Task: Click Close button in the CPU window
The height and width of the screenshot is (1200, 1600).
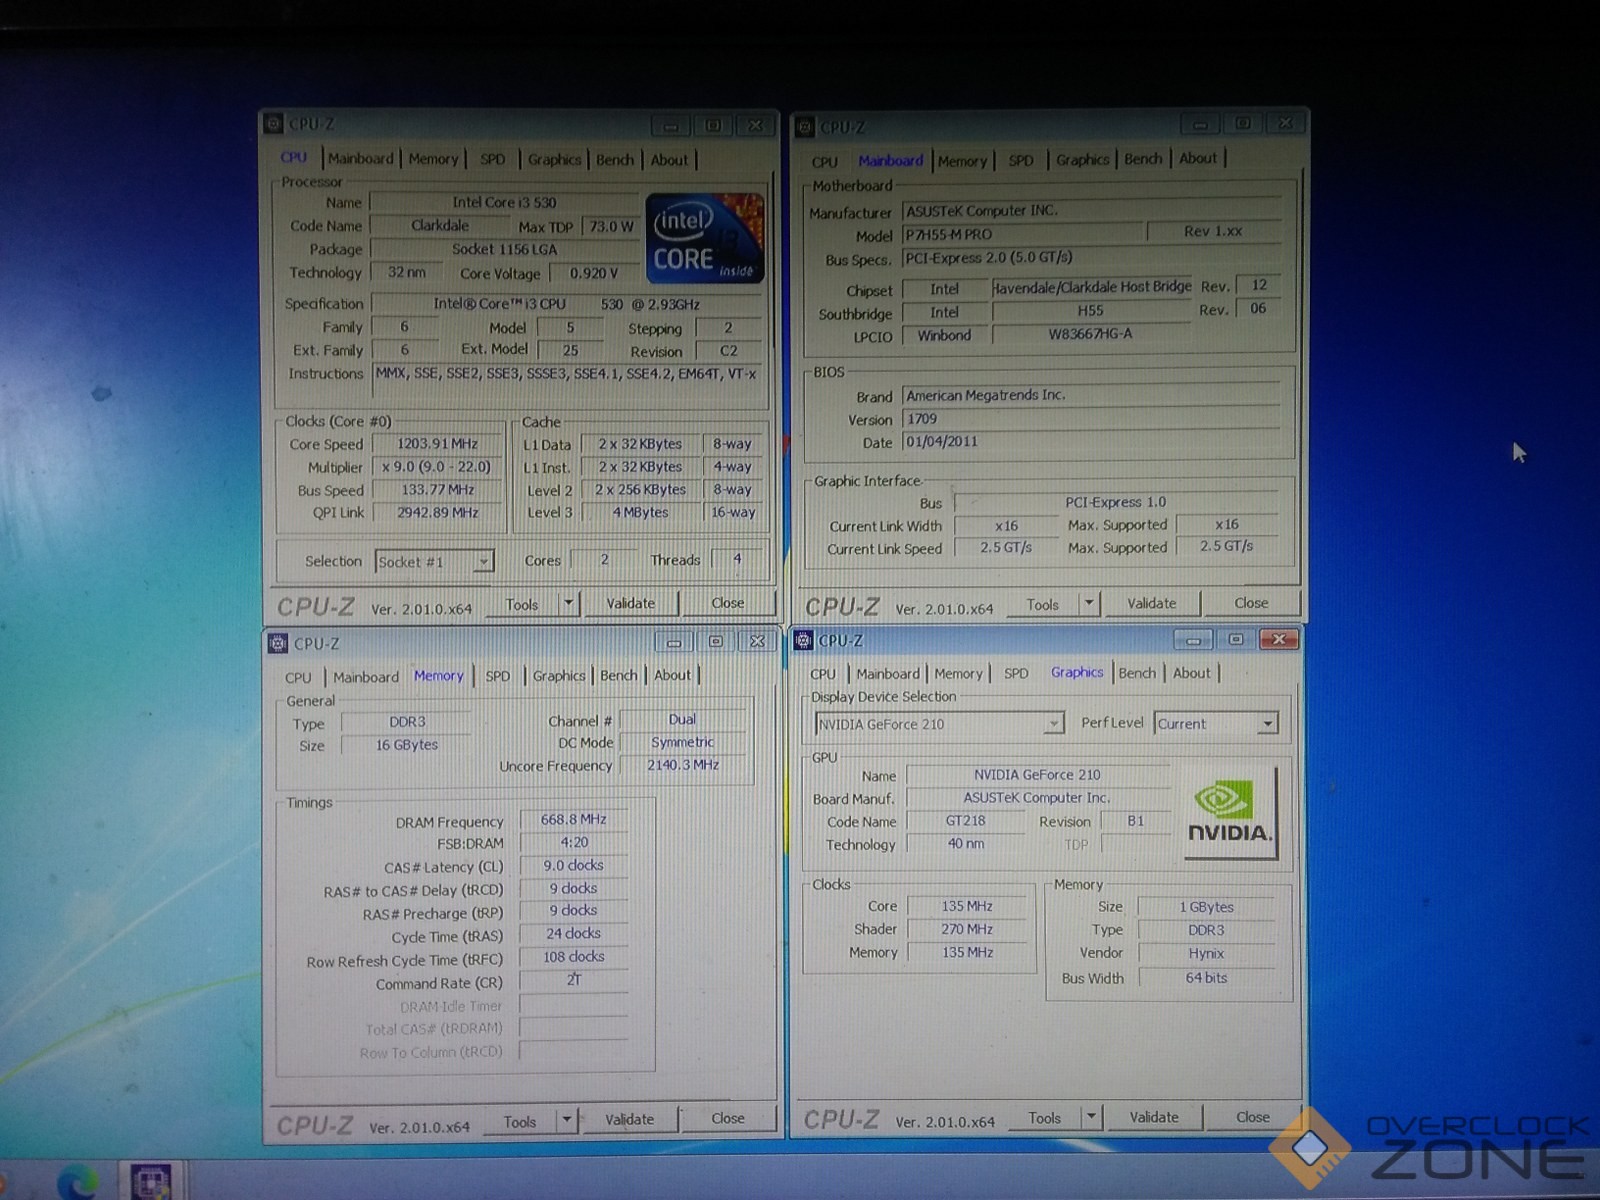Action: 727,603
